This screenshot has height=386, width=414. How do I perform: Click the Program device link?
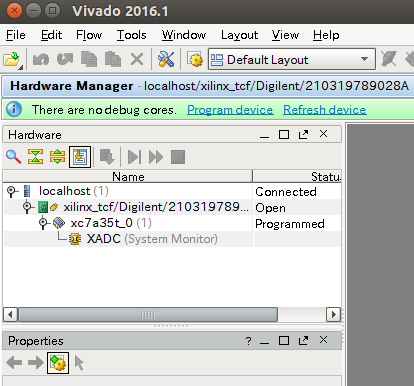point(230,110)
